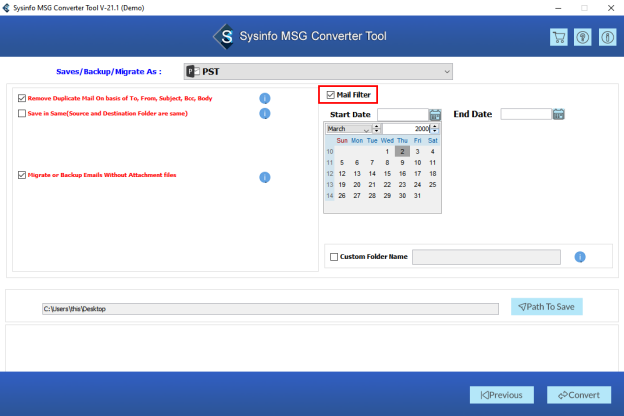Show info for Remove Duplicate Mail option

265,98
